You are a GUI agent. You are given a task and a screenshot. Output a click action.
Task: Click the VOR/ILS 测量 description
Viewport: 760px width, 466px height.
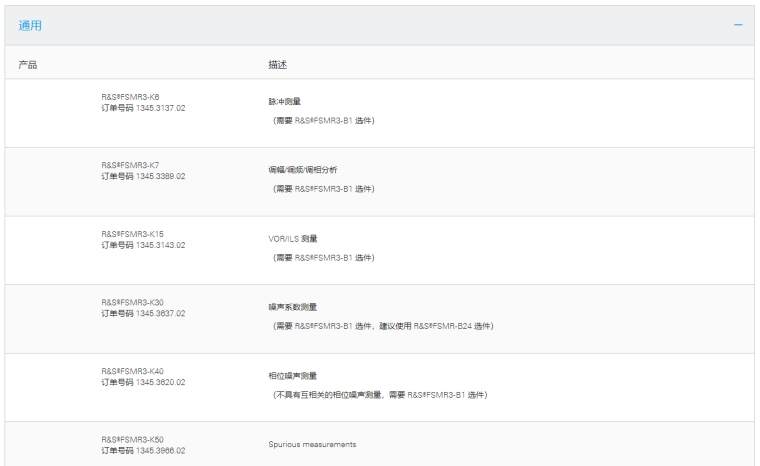click(287, 238)
